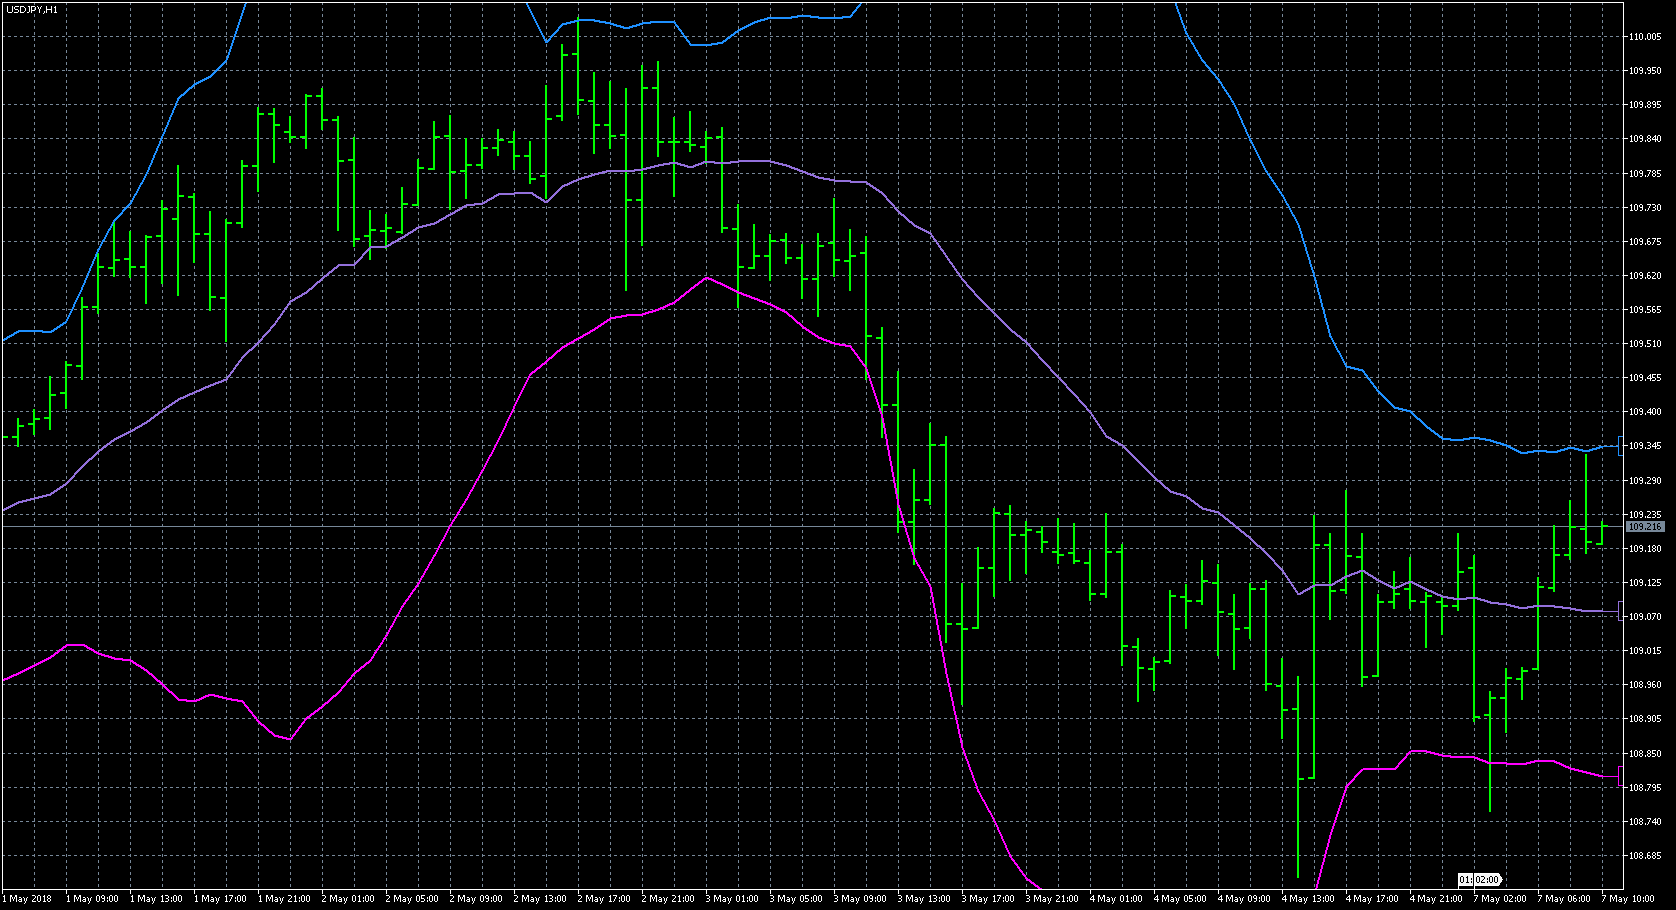This screenshot has width=1676, height=910.
Task: Click the 109.840 price level label
Action: pos(1645,139)
